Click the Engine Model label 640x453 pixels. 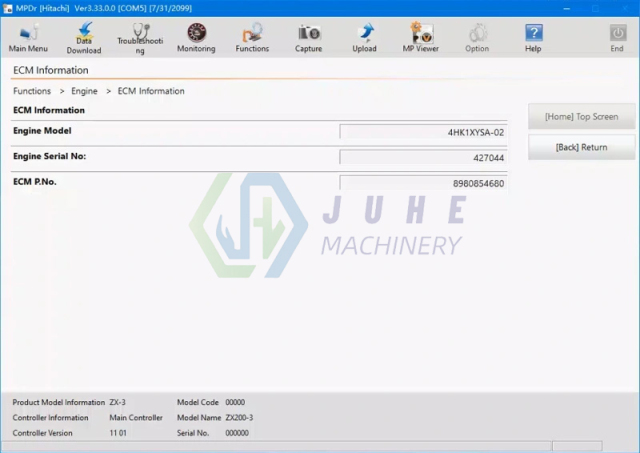(x=42, y=131)
